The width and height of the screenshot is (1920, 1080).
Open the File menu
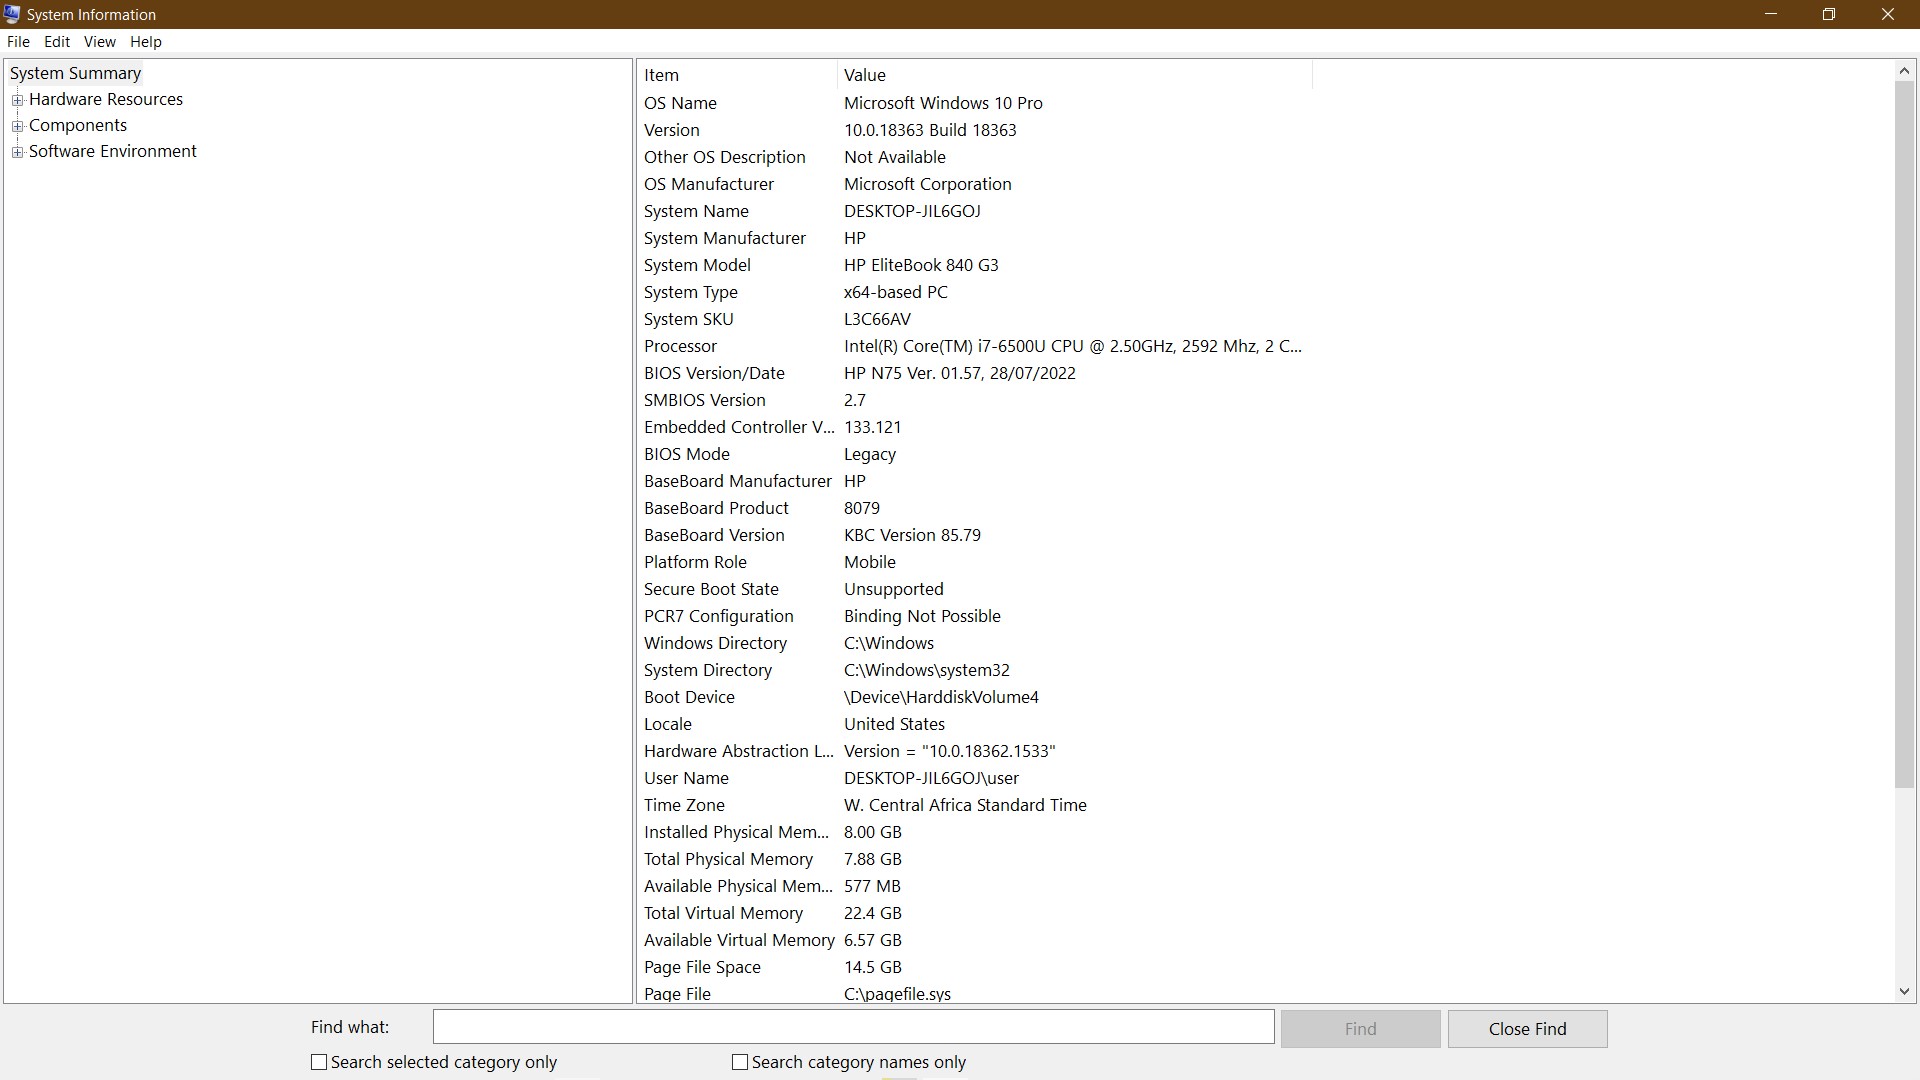point(18,41)
